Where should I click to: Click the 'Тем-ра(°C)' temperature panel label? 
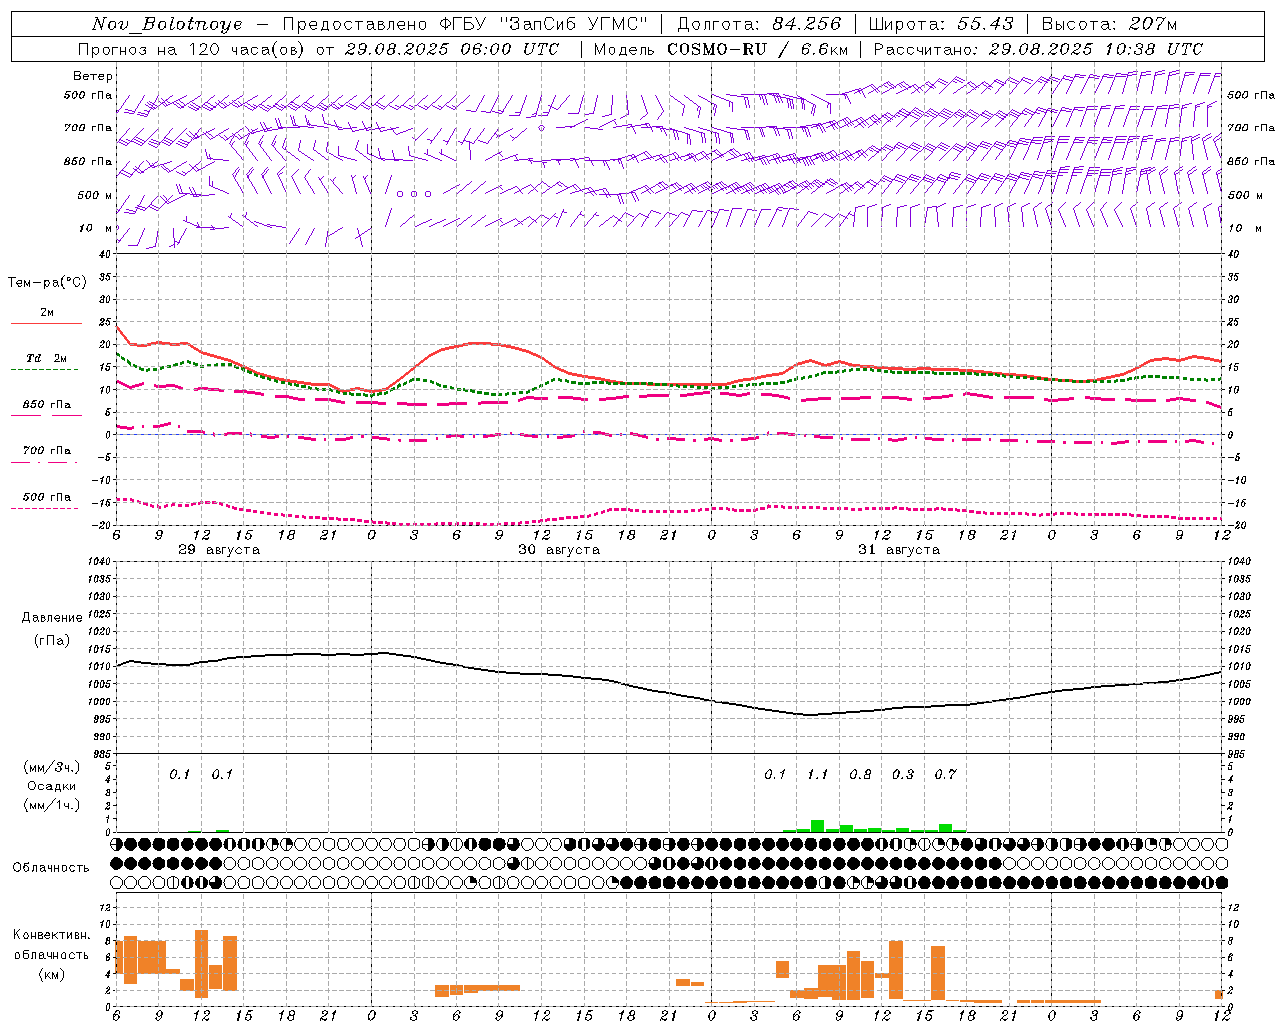47,283
